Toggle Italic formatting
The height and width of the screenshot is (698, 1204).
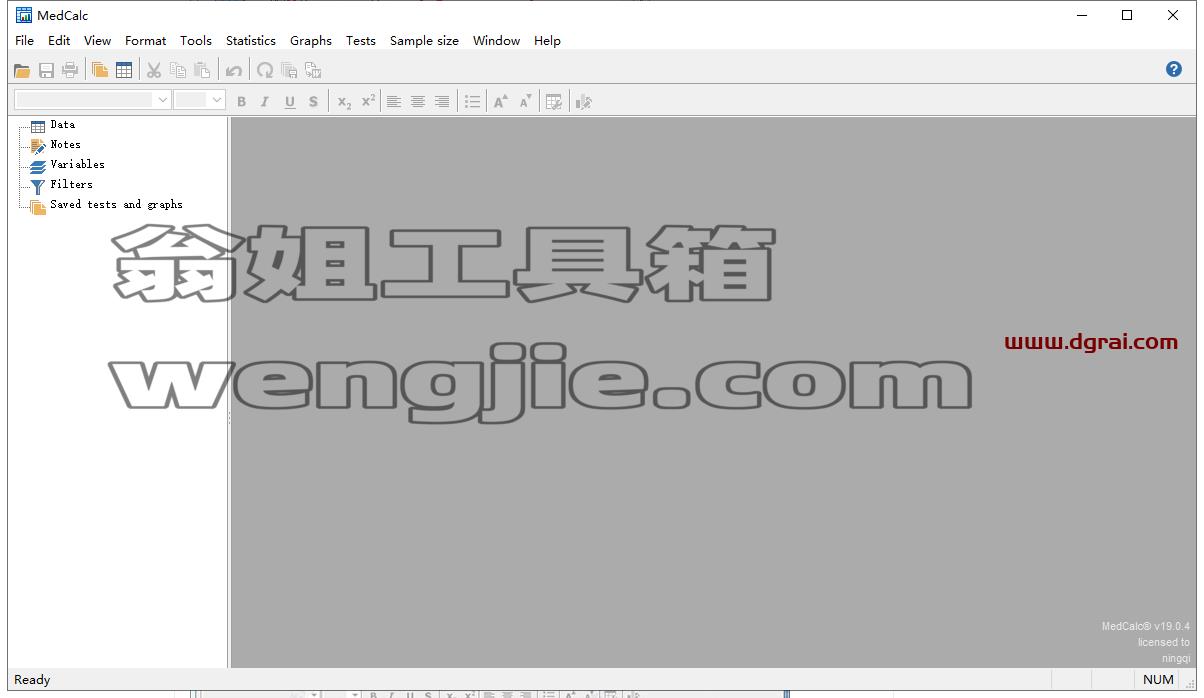[265, 101]
